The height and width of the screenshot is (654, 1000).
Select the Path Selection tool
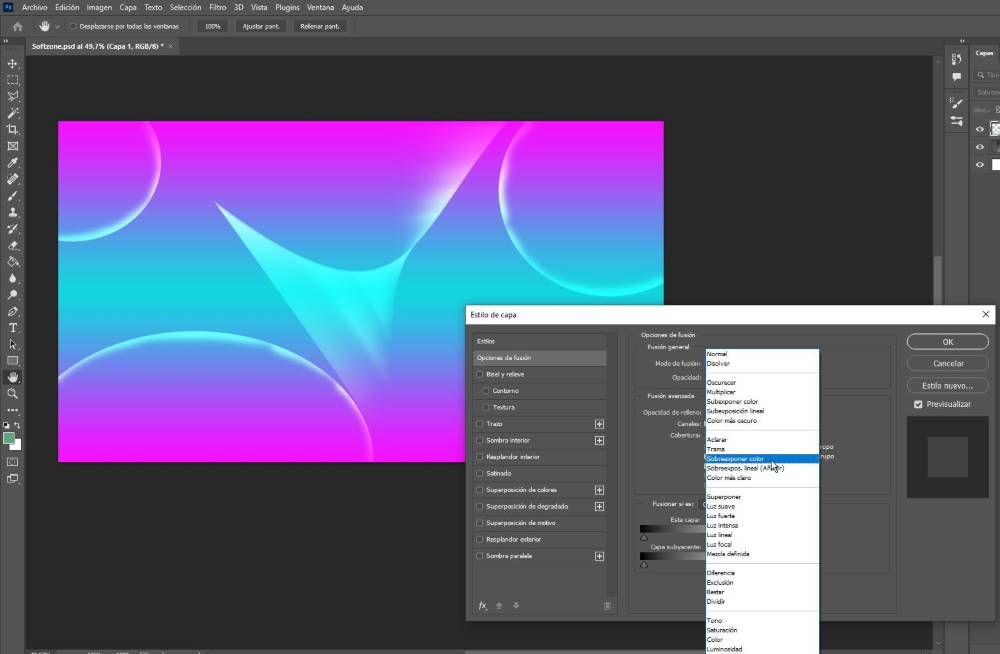12,345
